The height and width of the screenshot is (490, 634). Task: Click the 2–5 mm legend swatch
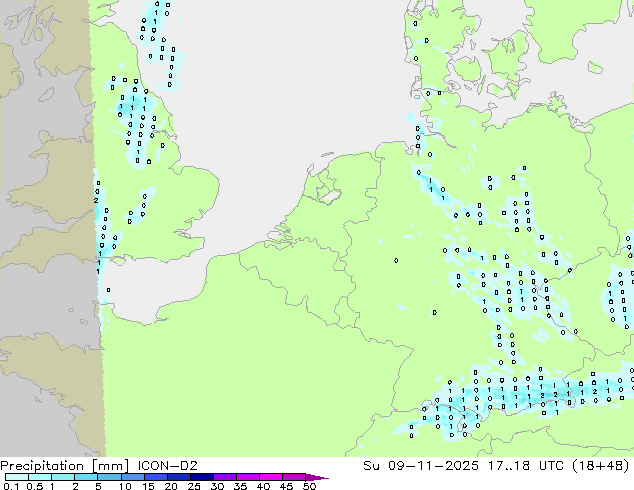coord(86,477)
